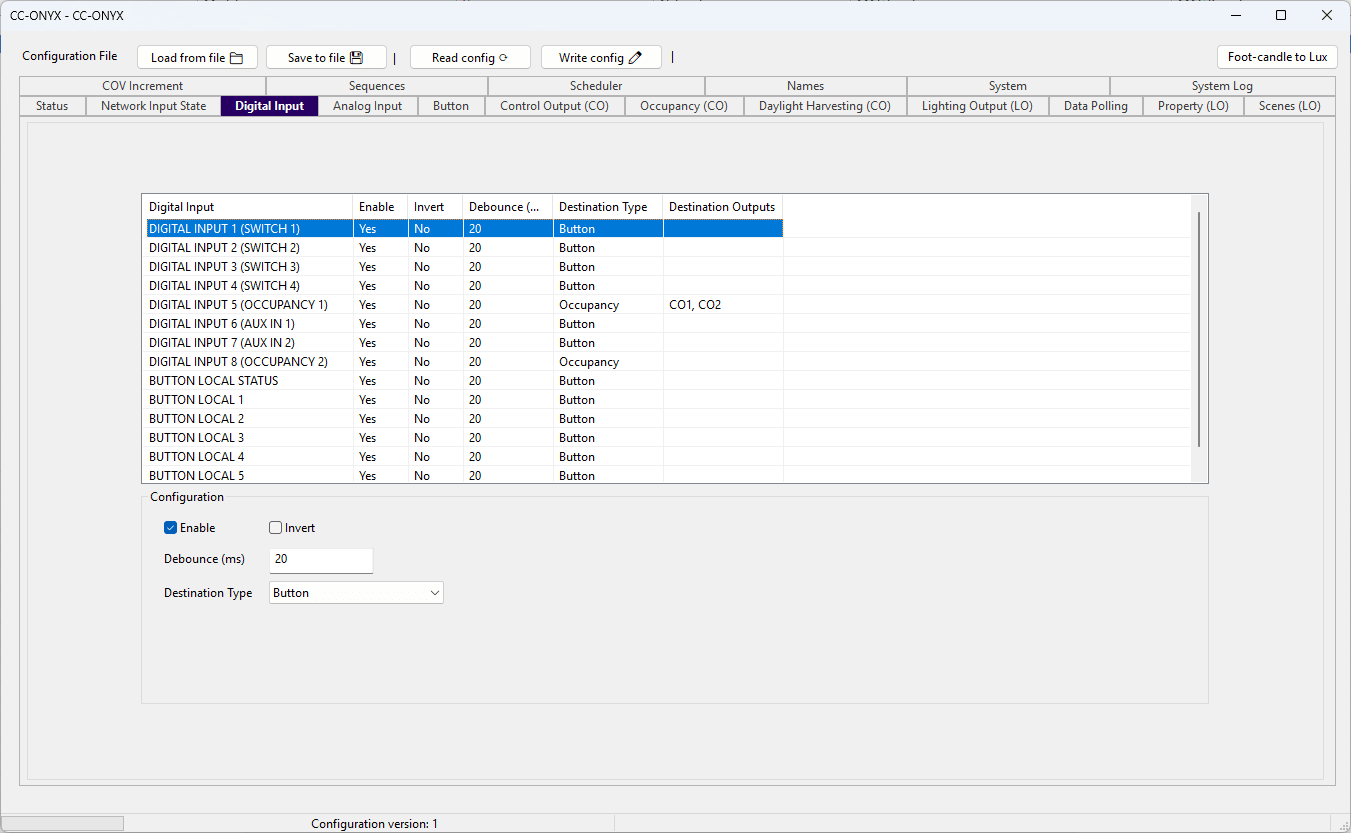Viewport: 1351px width, 833px height.
Task: Click the Enable column header
Action: 380,207
